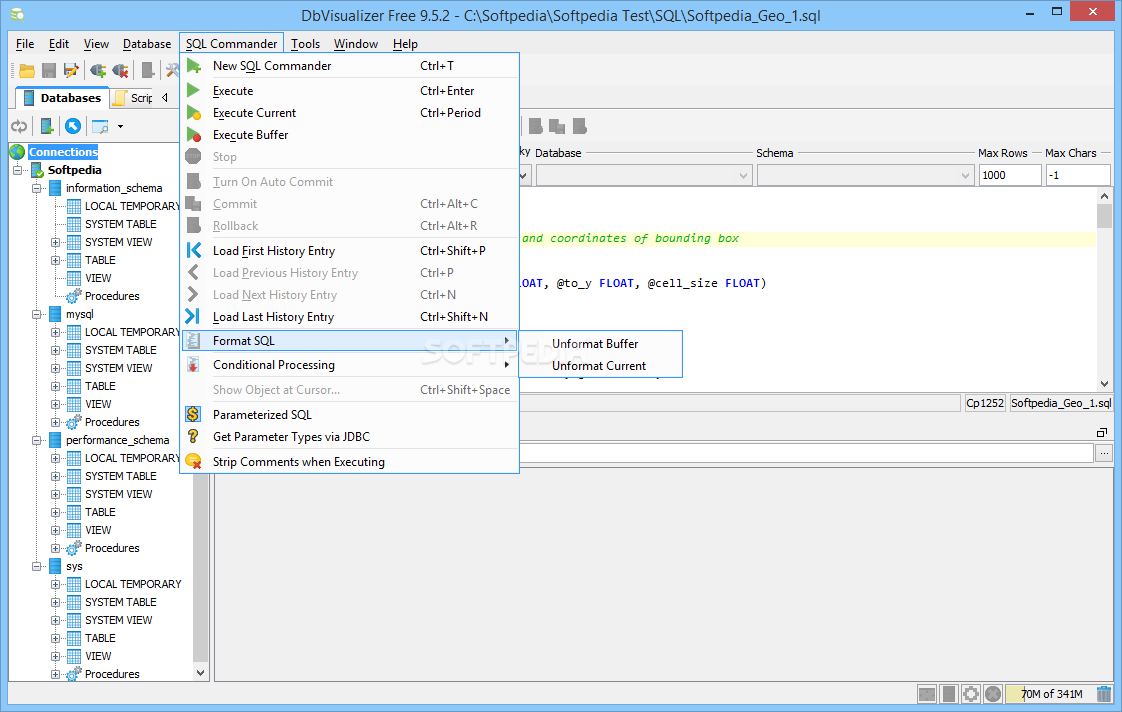Open the Tools menu
Screen dimensions: 1122x712
tap(306, 44)
